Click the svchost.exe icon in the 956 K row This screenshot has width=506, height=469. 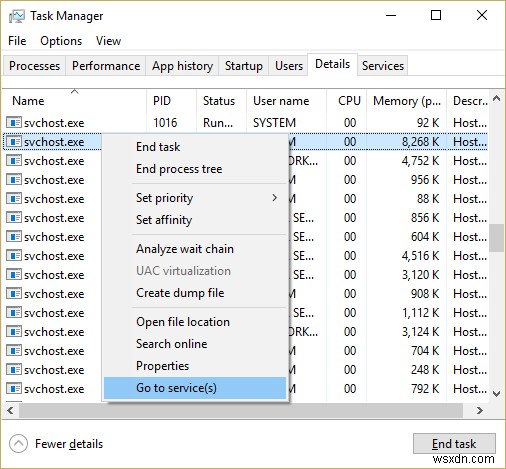point(14,180)
